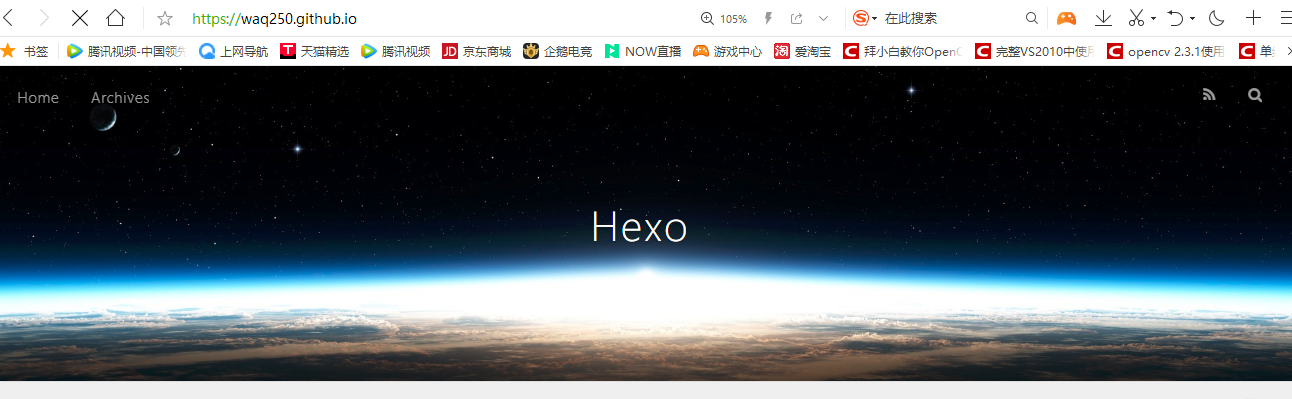Stop loading the page with the X button
Viewport: 1292px width, 399px height.
[79, 18]
